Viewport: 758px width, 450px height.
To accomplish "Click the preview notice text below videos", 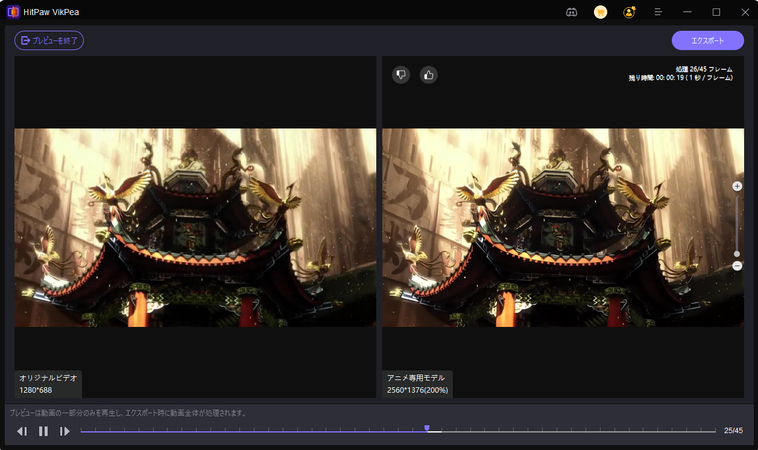I will (x=129, y=413).
